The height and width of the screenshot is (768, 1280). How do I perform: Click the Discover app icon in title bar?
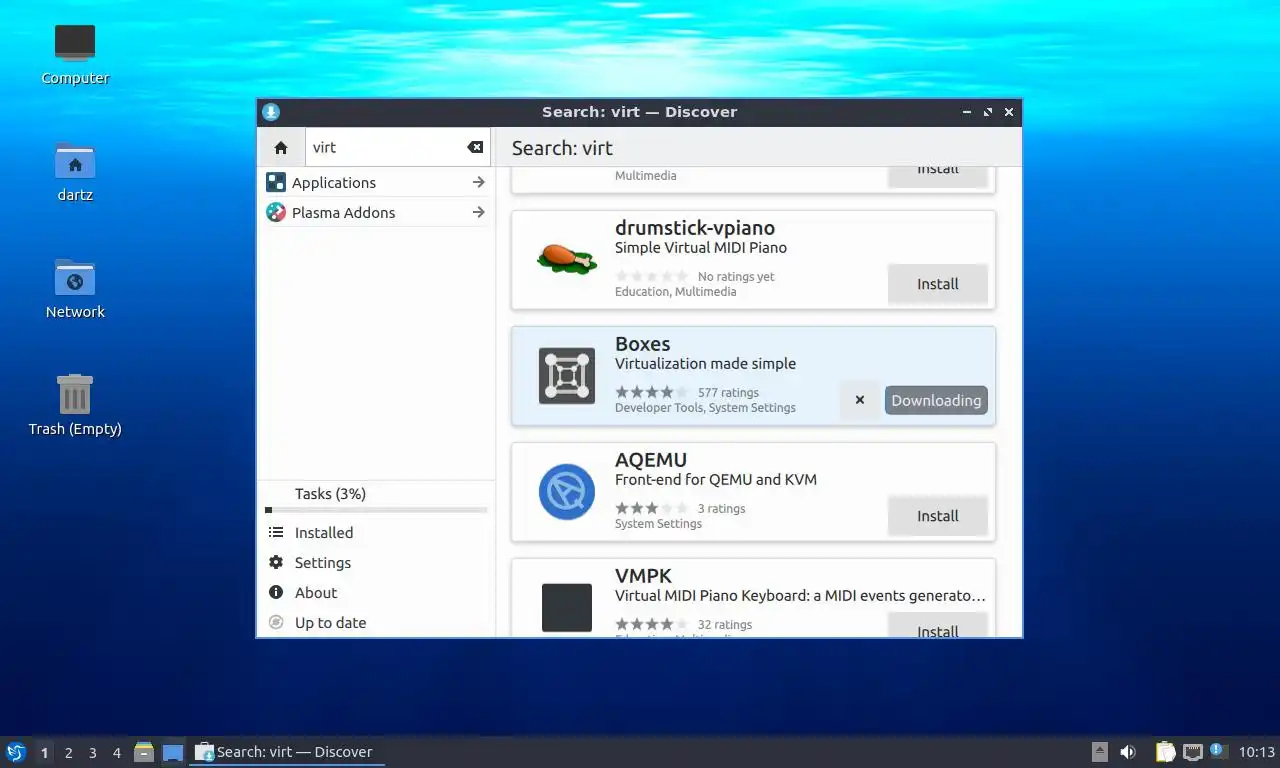tap(271, 112)
